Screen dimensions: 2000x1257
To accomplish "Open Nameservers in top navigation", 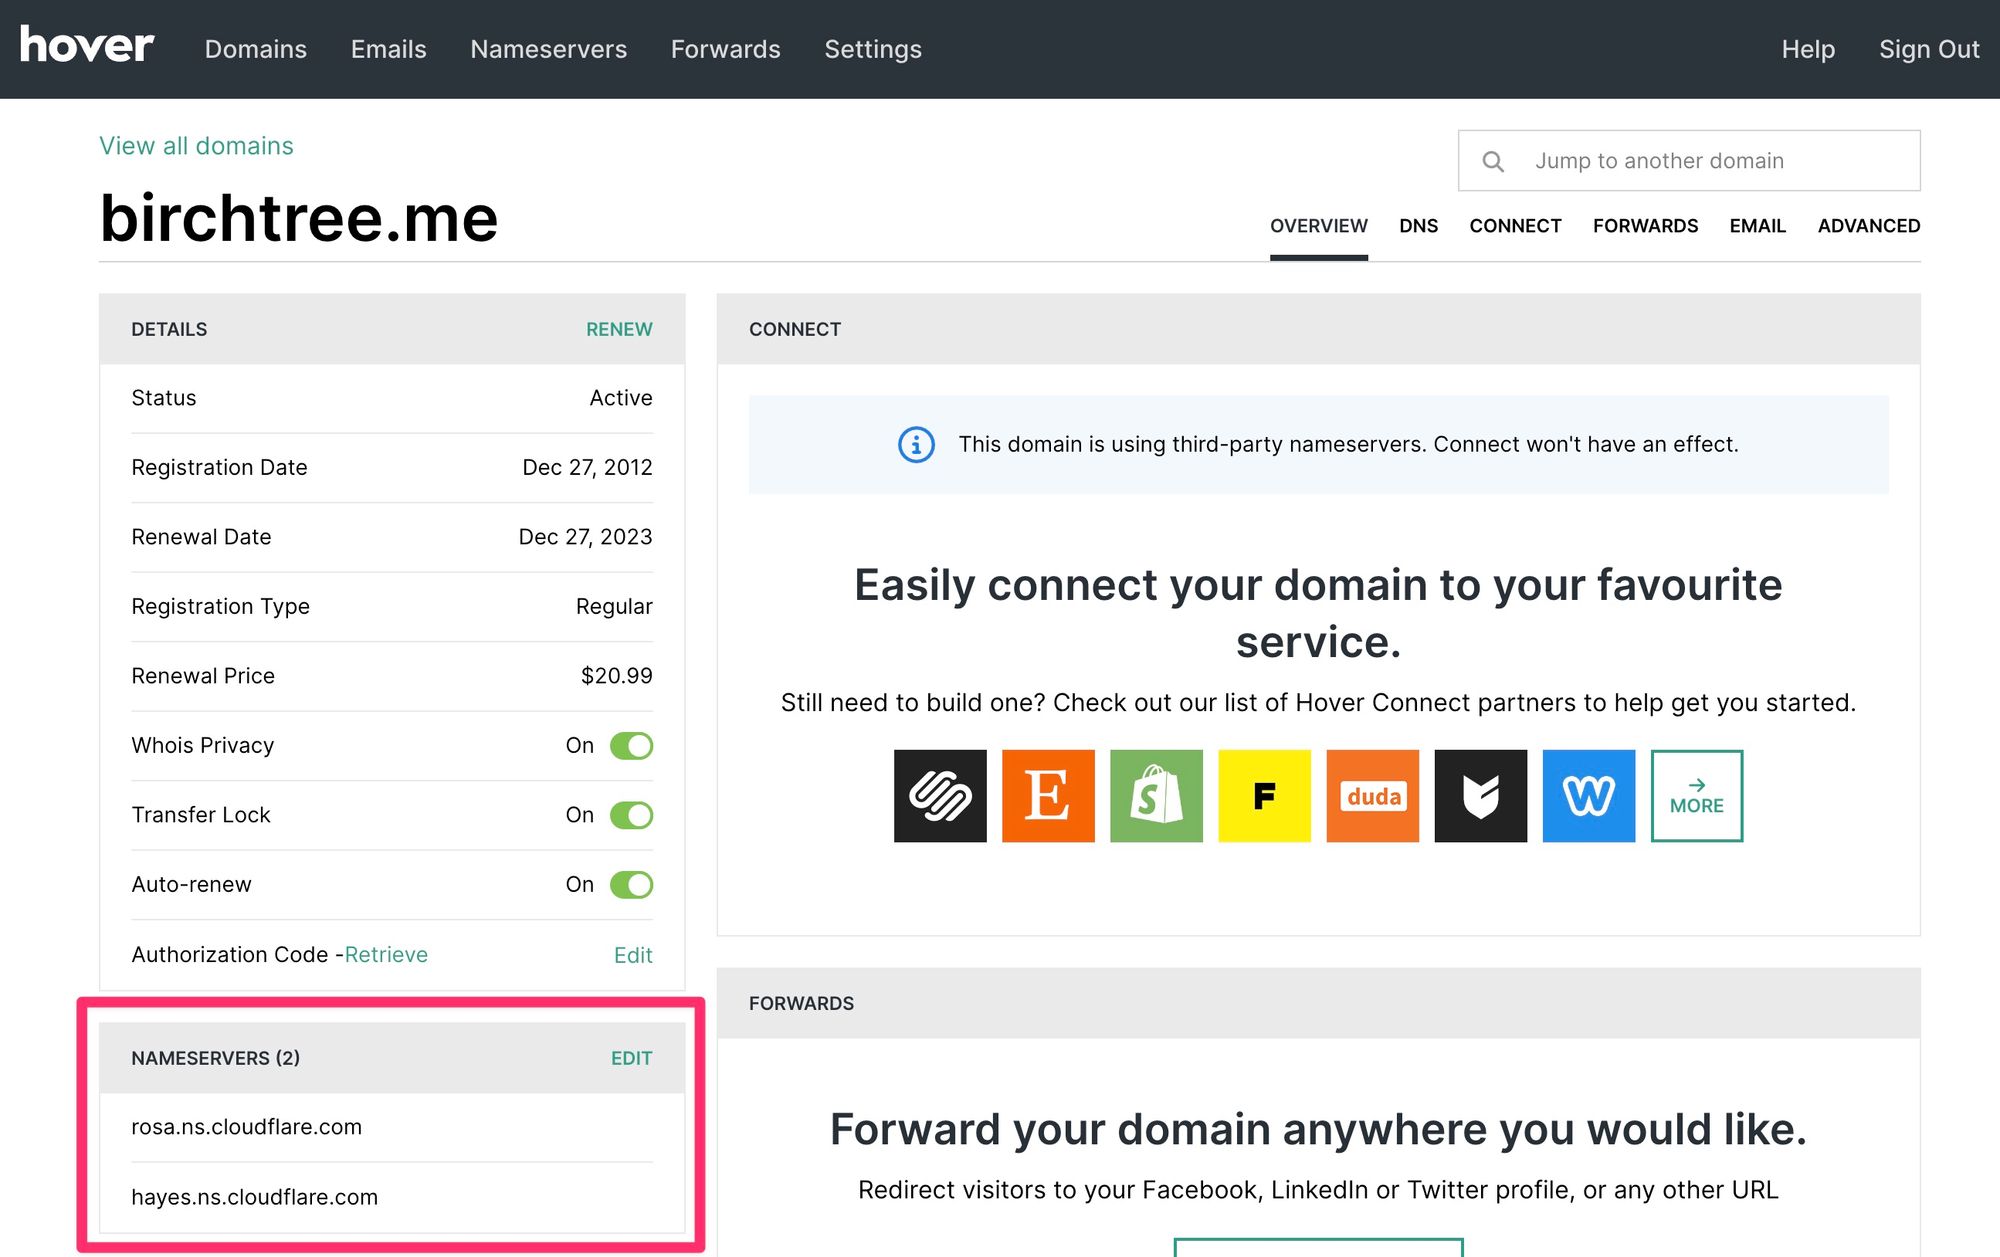I will tap(548, 49).
